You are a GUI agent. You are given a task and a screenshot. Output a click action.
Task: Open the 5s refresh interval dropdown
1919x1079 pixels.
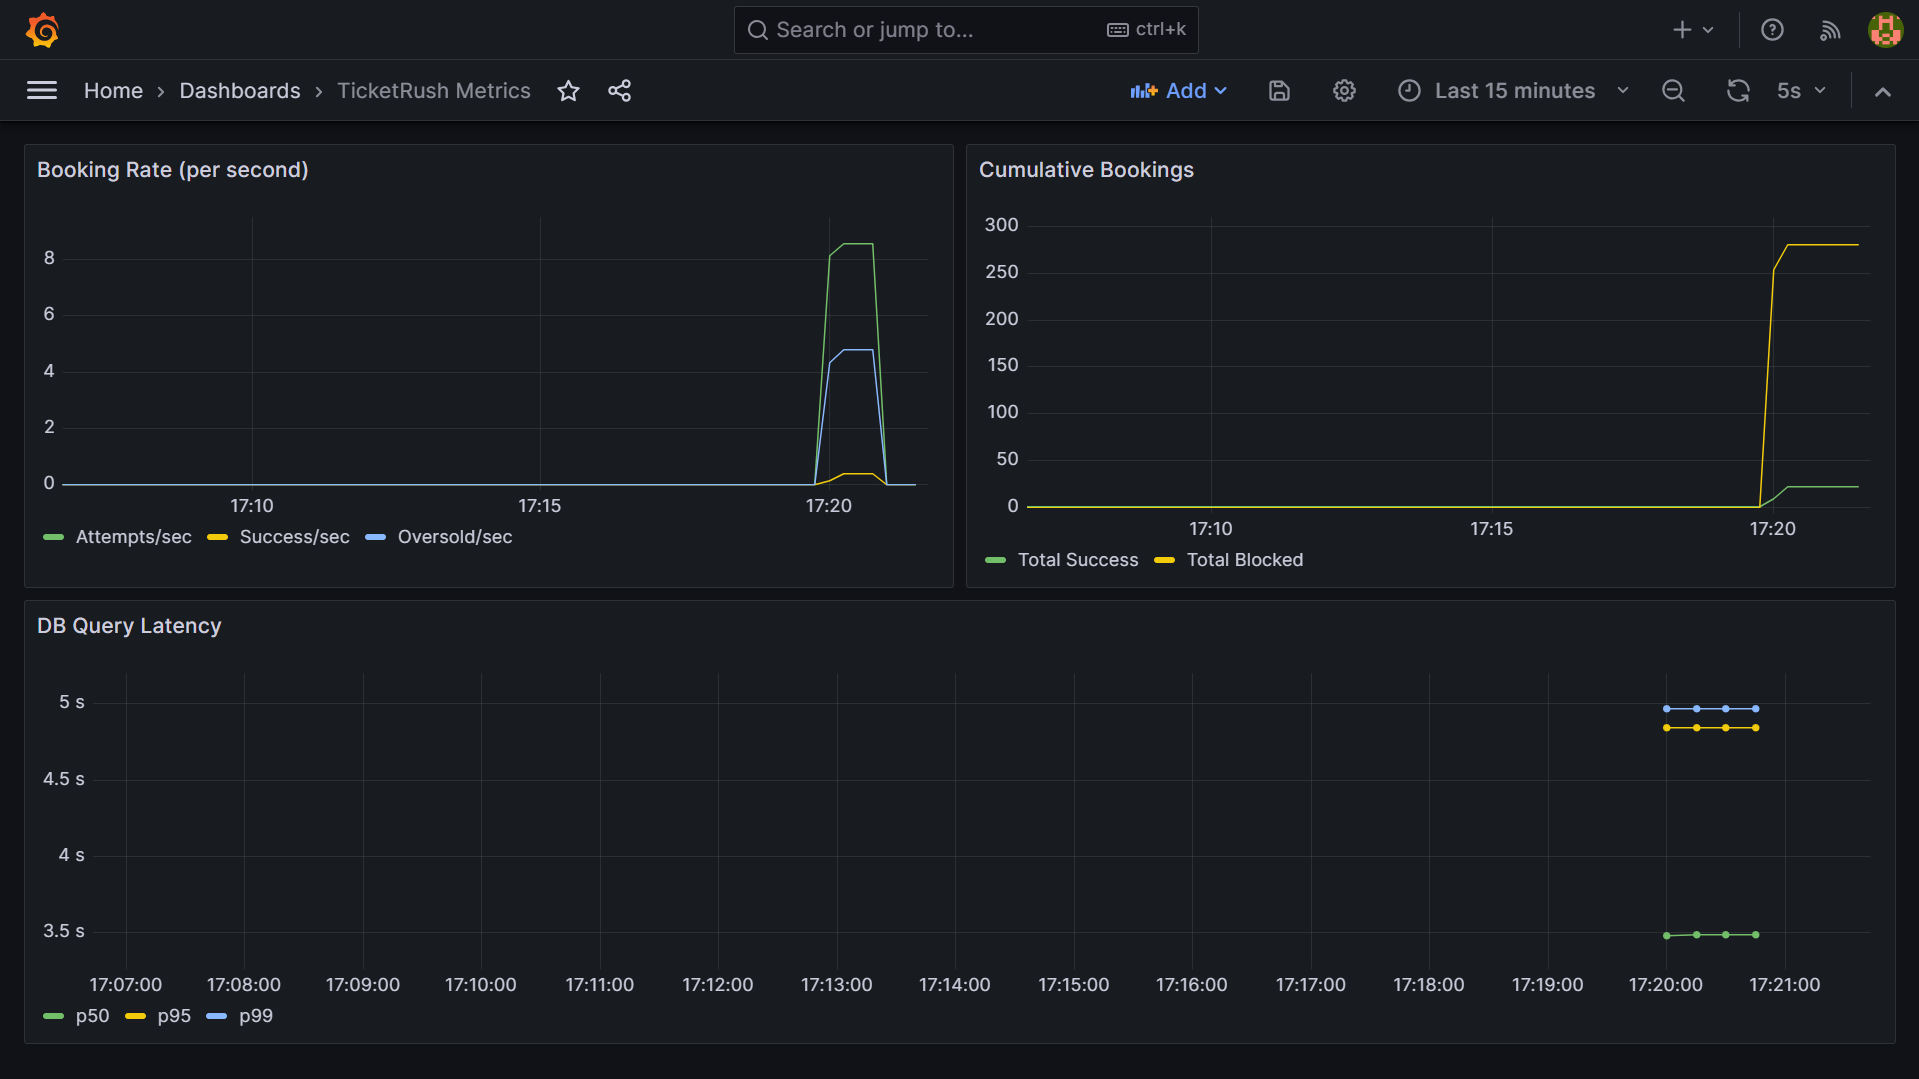(1801, 91)
